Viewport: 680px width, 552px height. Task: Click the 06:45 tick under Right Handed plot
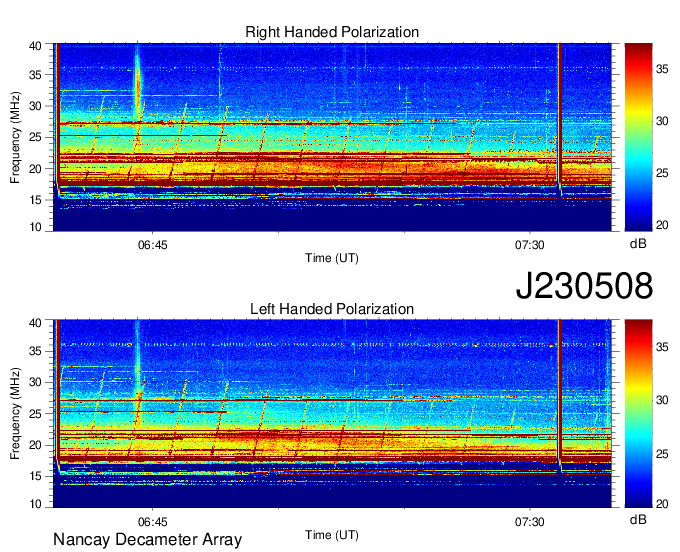point(152,245)
